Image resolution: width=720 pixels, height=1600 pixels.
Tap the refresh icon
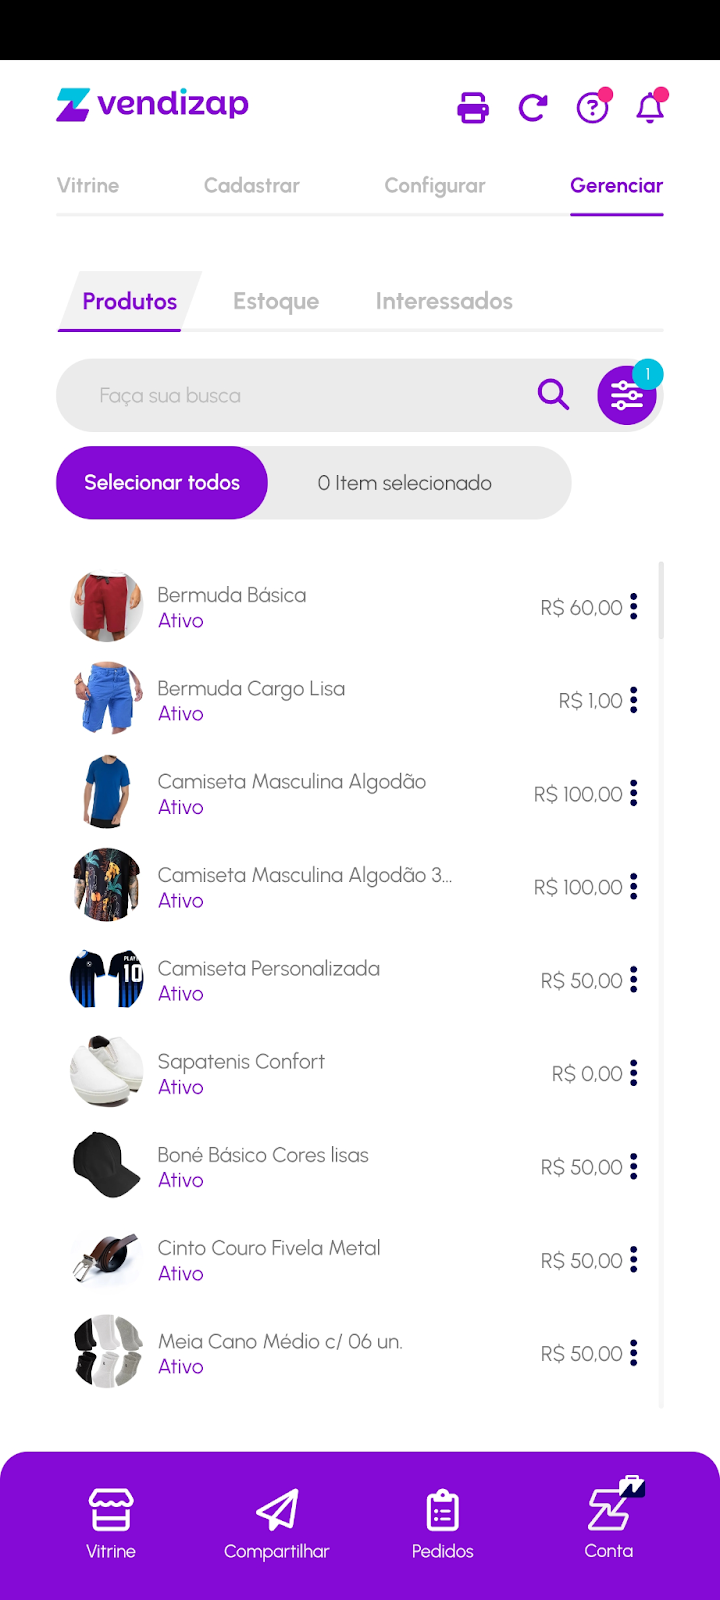533,107
